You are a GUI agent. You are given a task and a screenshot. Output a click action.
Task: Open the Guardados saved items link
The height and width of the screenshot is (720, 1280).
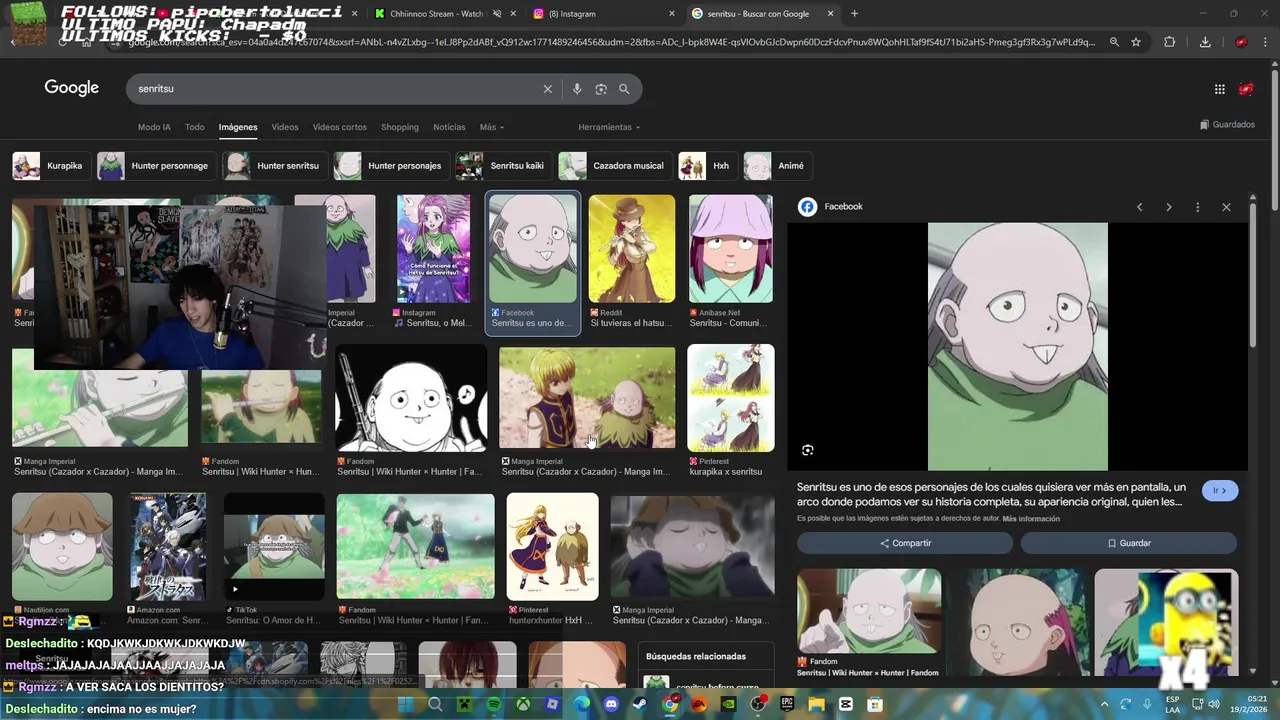pos(1227,125)
